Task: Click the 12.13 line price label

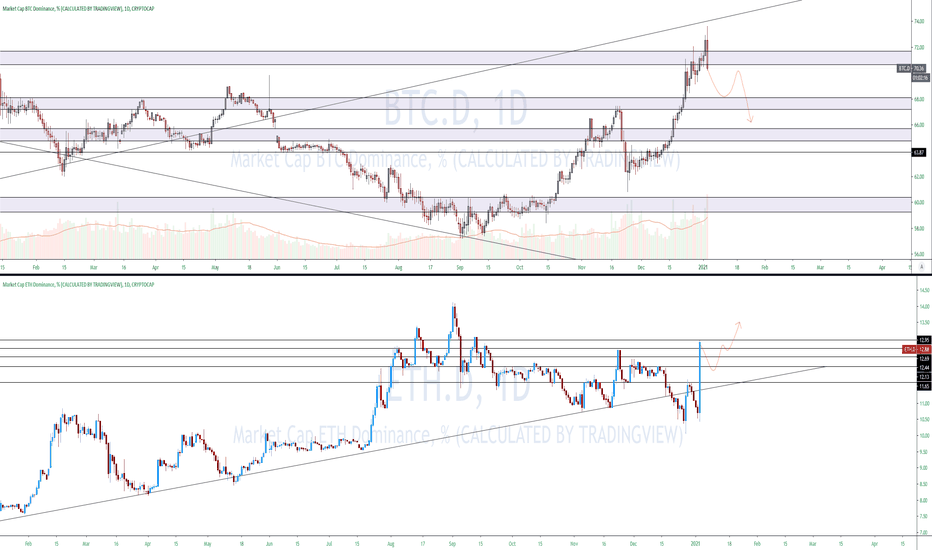Action: click(x=923, y=377)
